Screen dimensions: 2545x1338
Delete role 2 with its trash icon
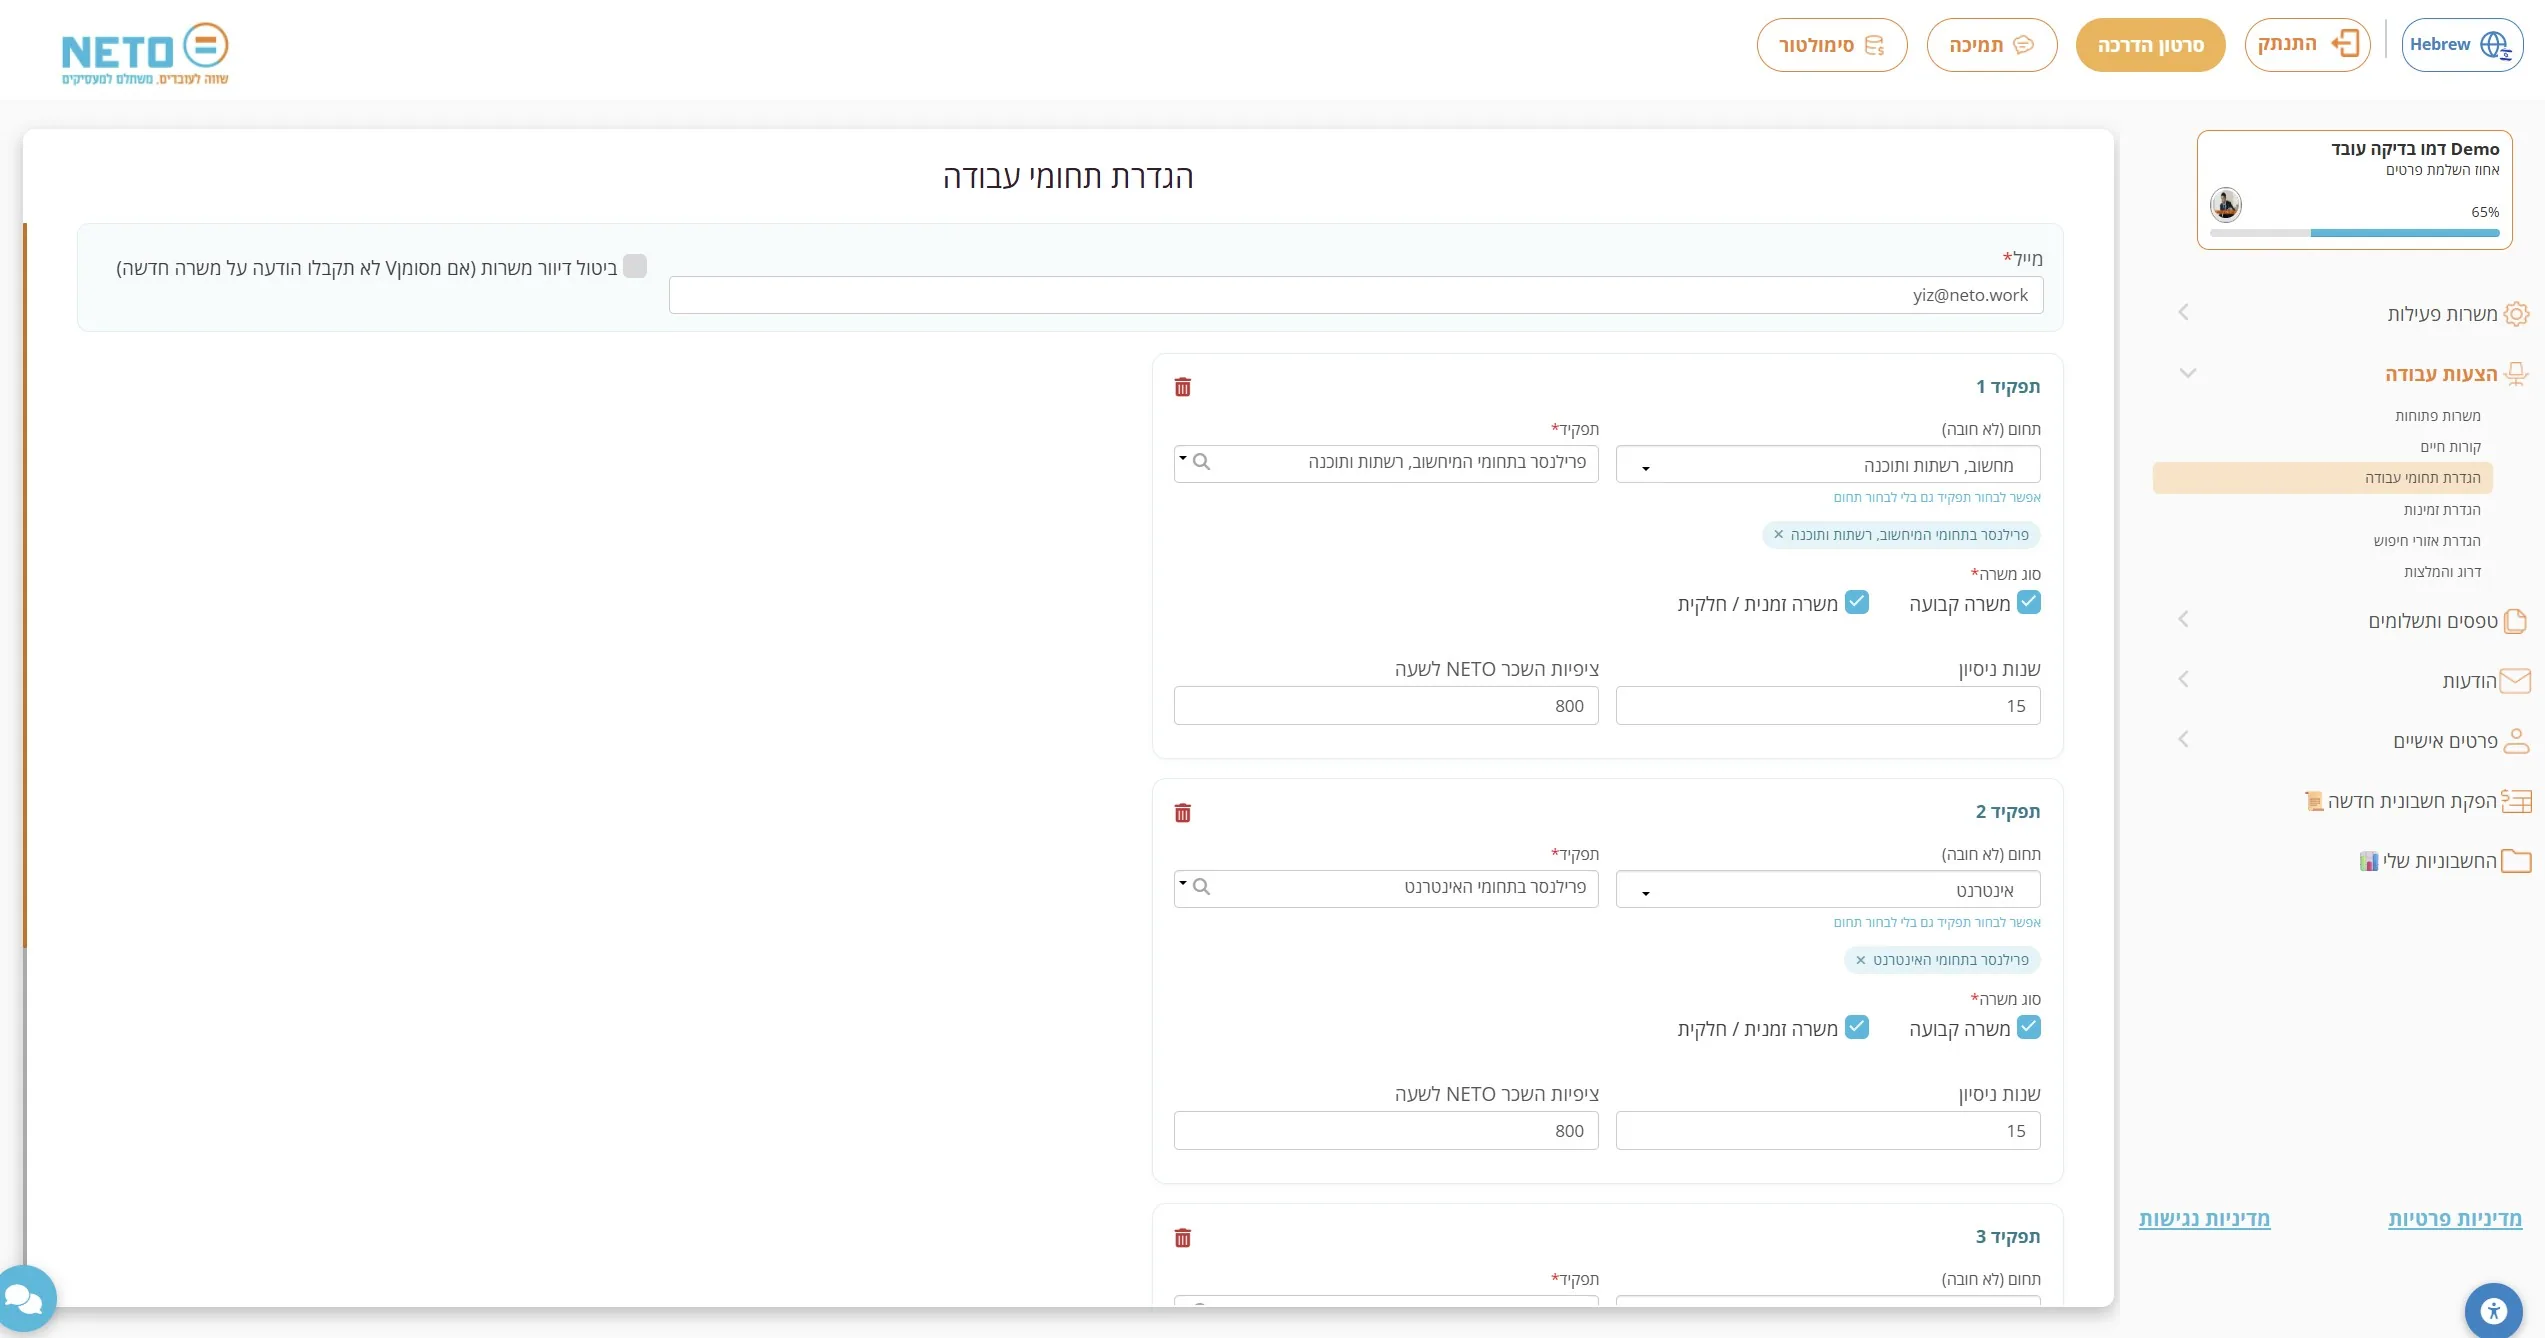point(1182,813)
